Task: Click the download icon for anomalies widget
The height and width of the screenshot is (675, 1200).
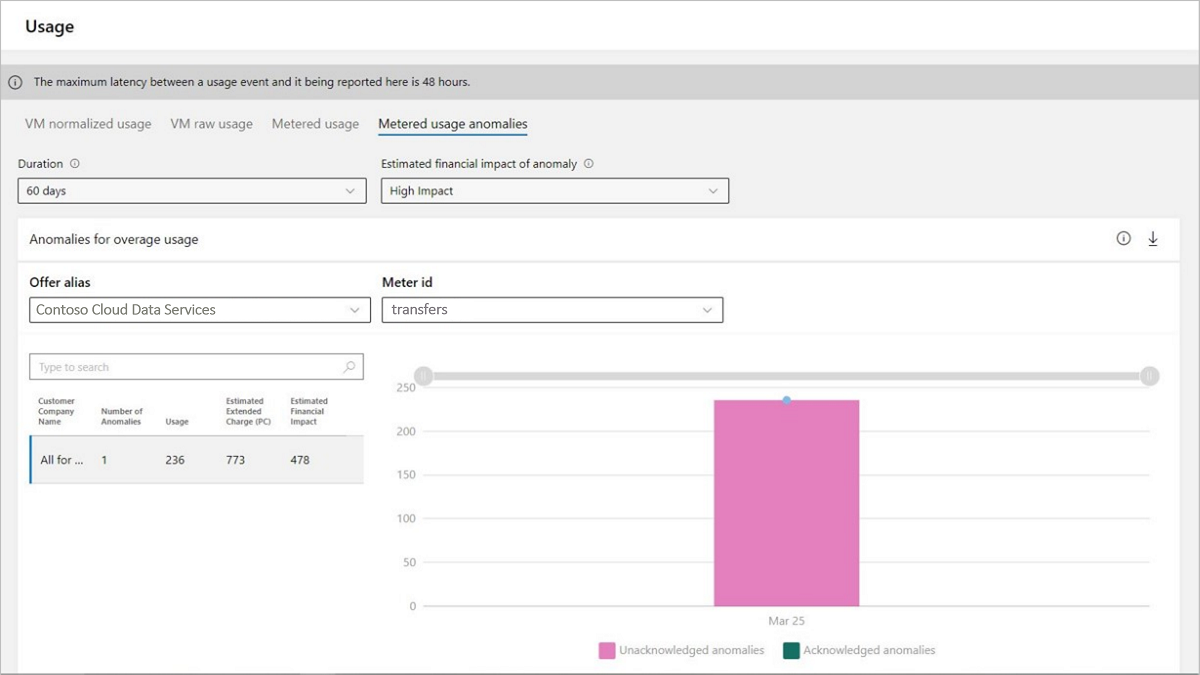Action: (1153, 239)
